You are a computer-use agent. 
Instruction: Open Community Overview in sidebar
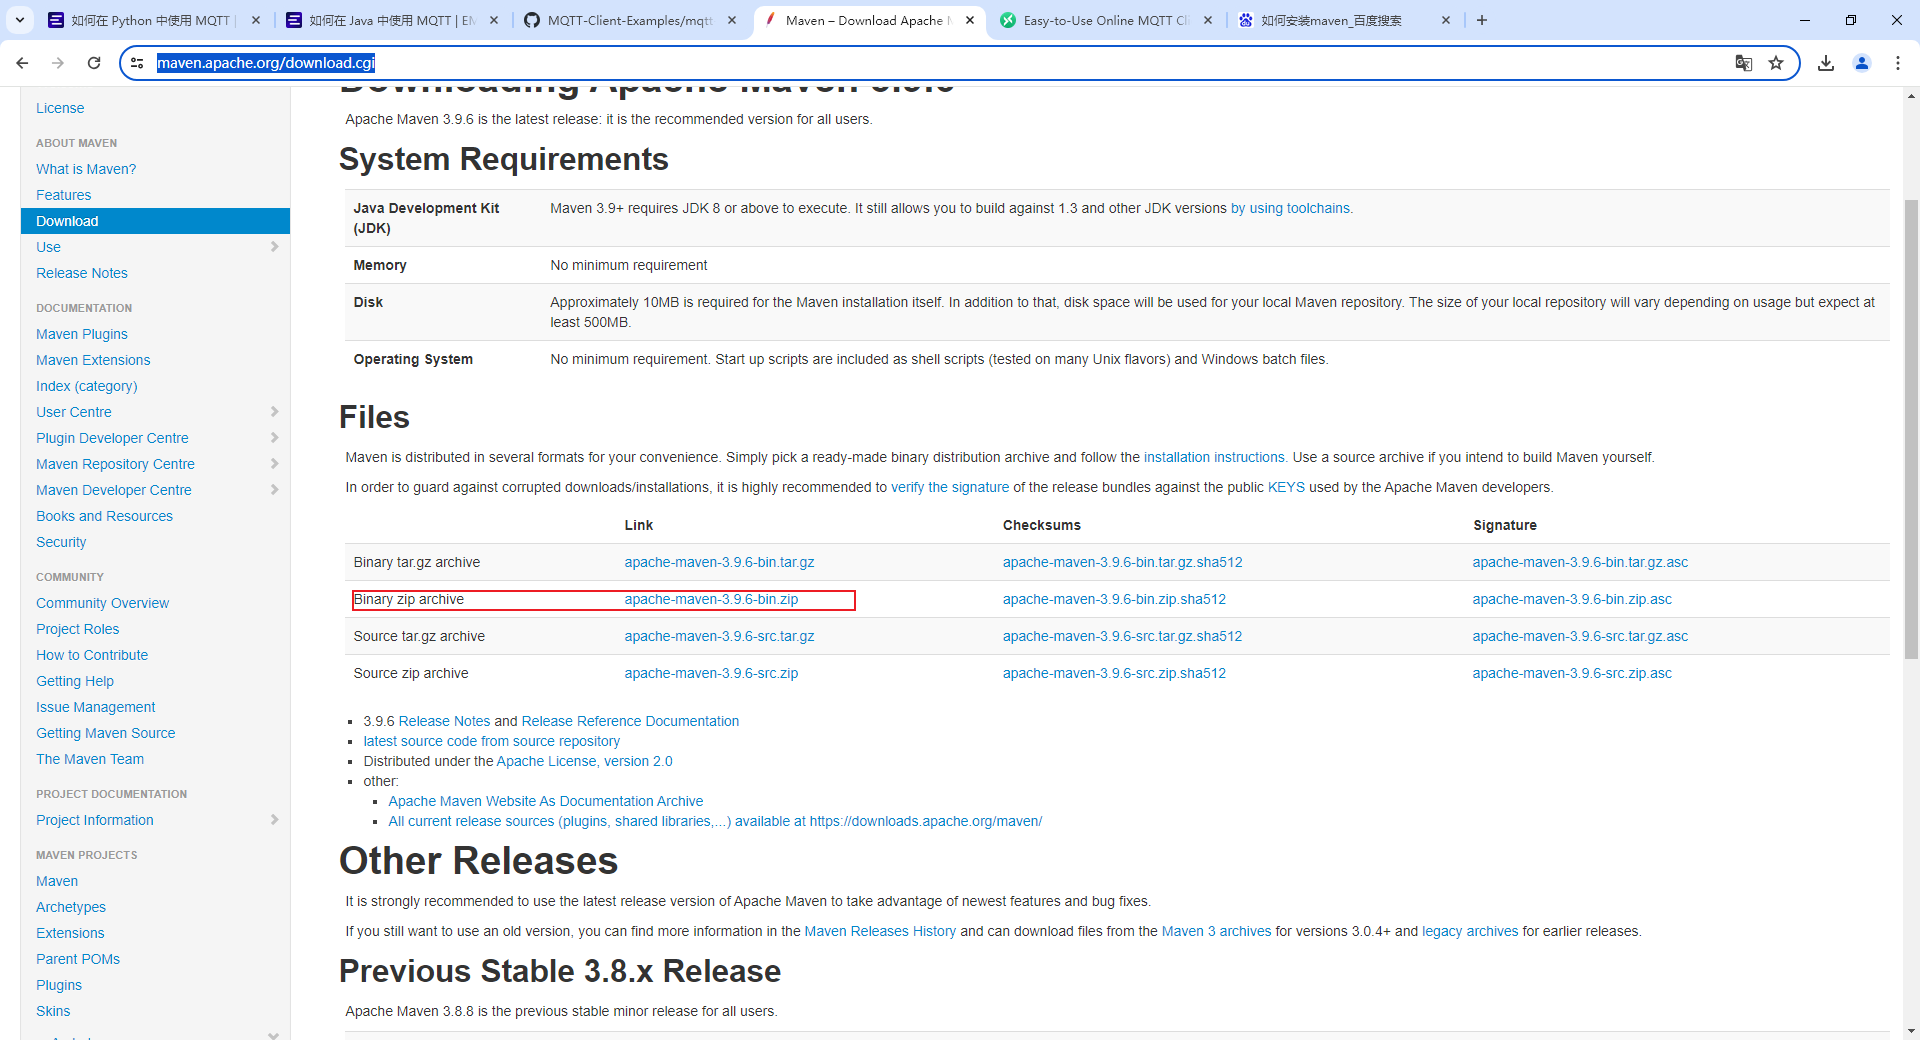click(102, 603)
